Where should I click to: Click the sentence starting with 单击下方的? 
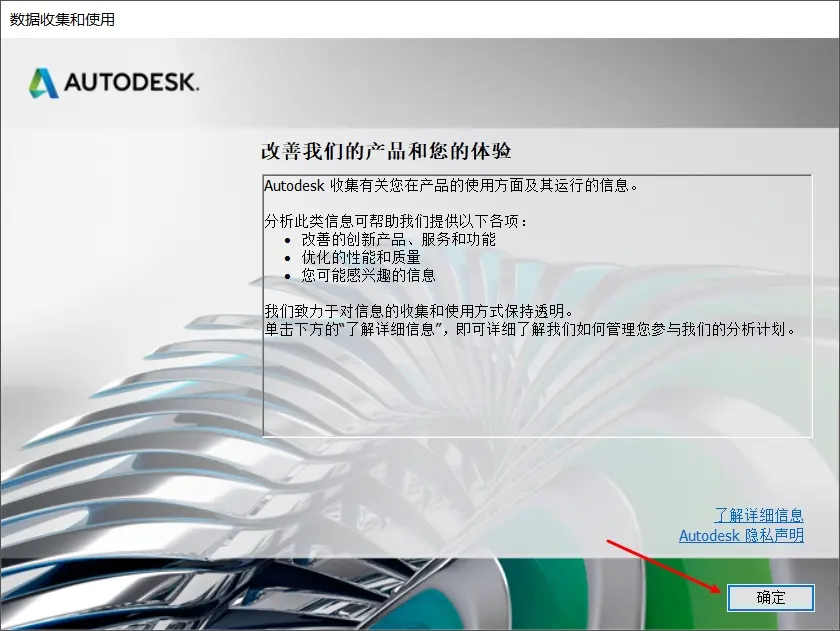coord(530,329)
